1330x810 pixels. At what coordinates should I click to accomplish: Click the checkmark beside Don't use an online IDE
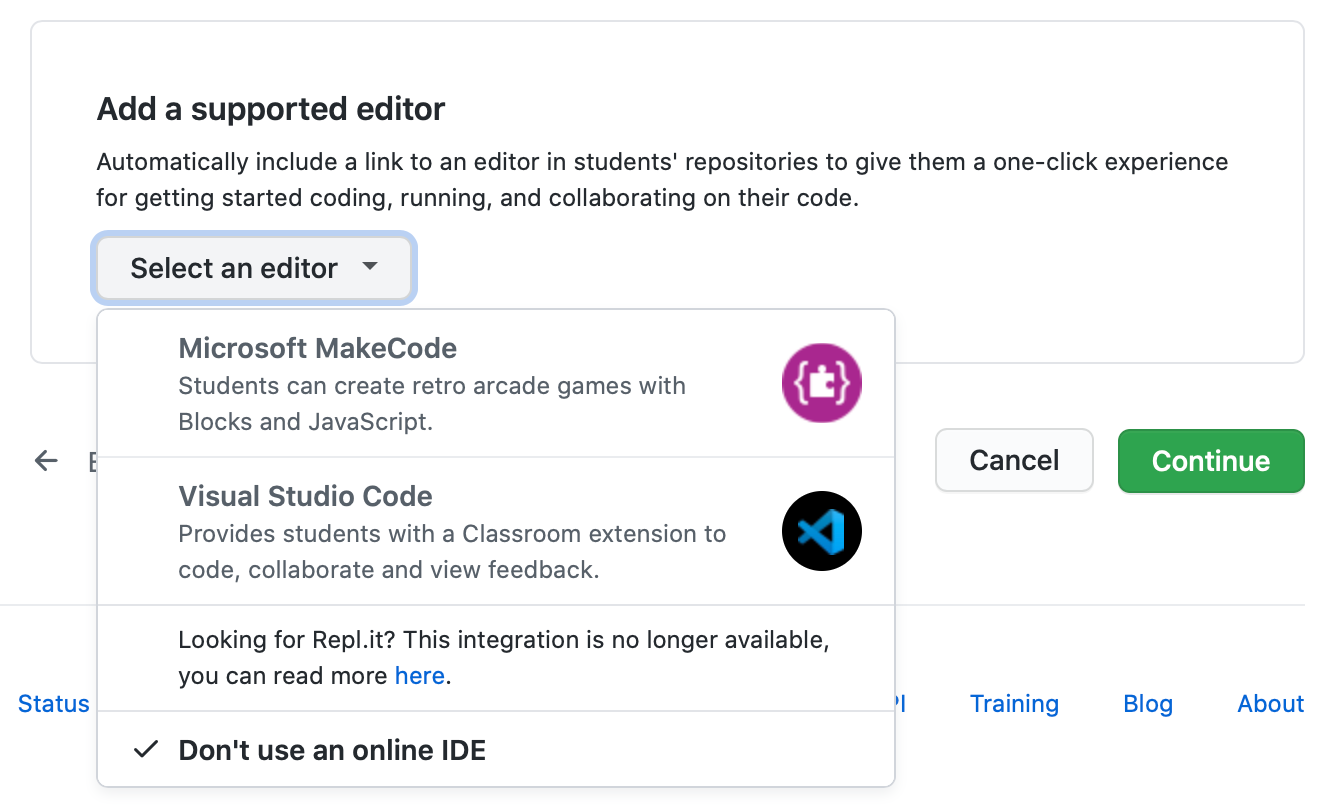coord(146,749)
